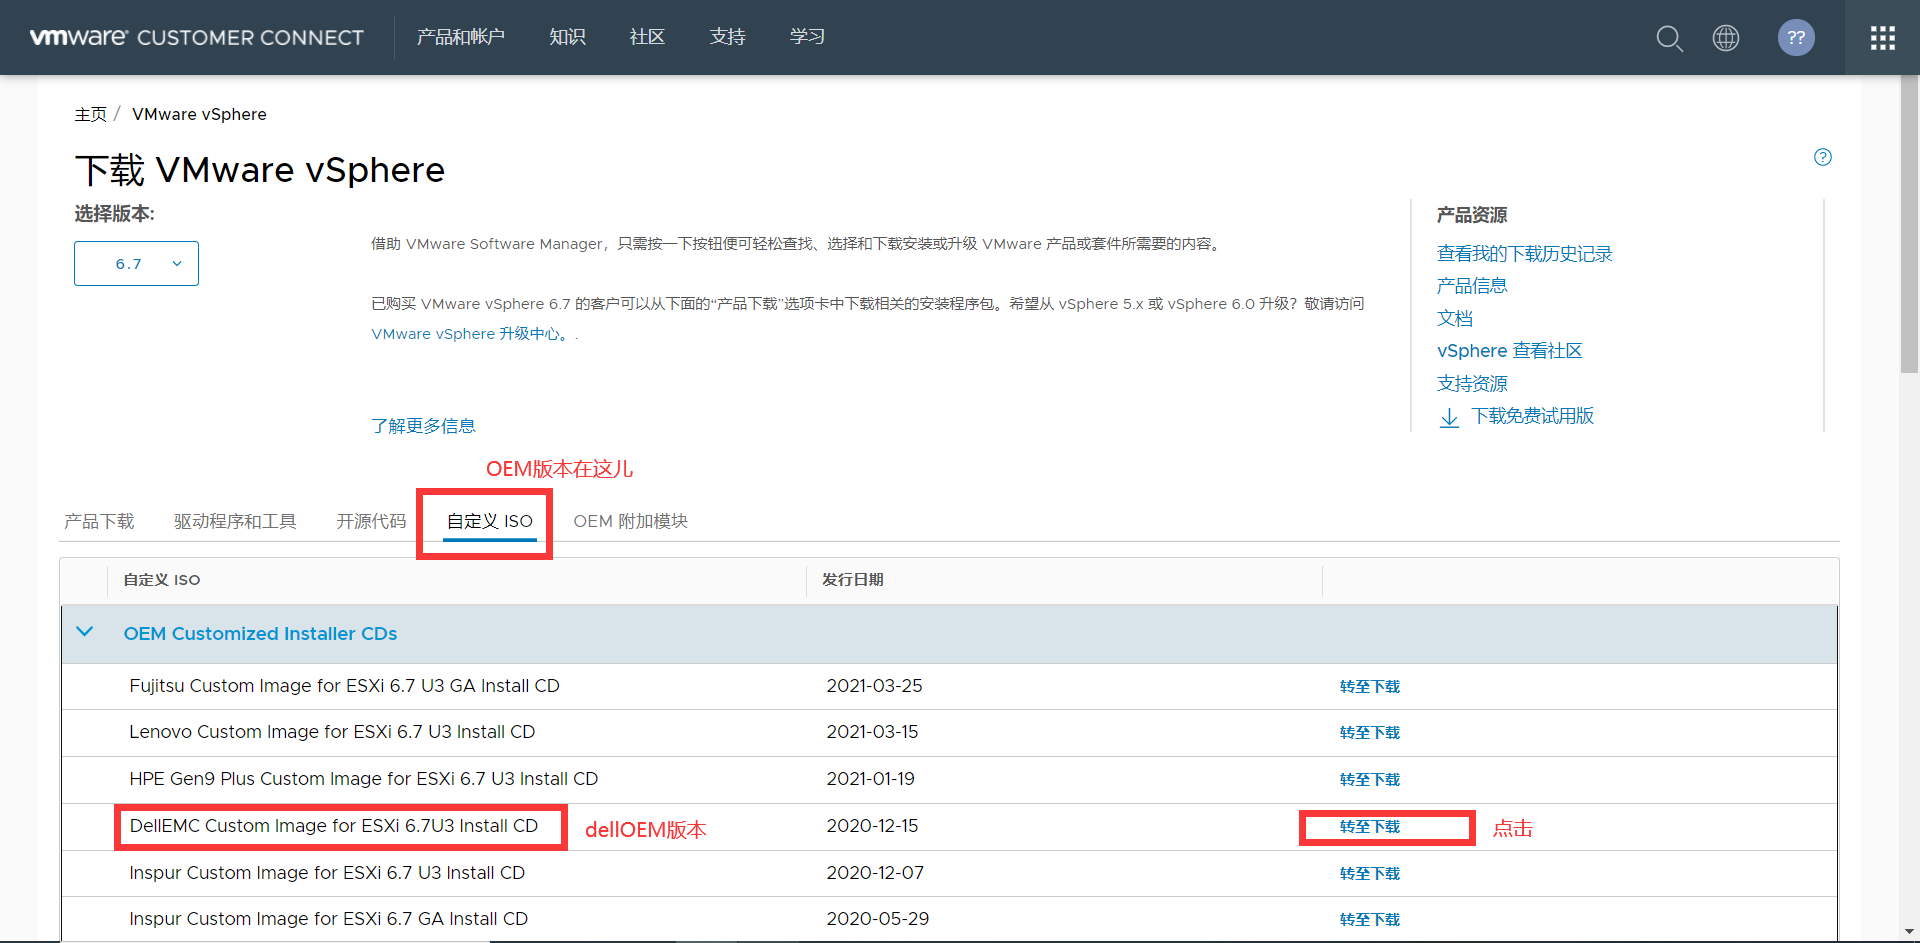The image size is (1920, 943).
Task: Open the 支持资源 link
Action: (x=1472, y=384)
